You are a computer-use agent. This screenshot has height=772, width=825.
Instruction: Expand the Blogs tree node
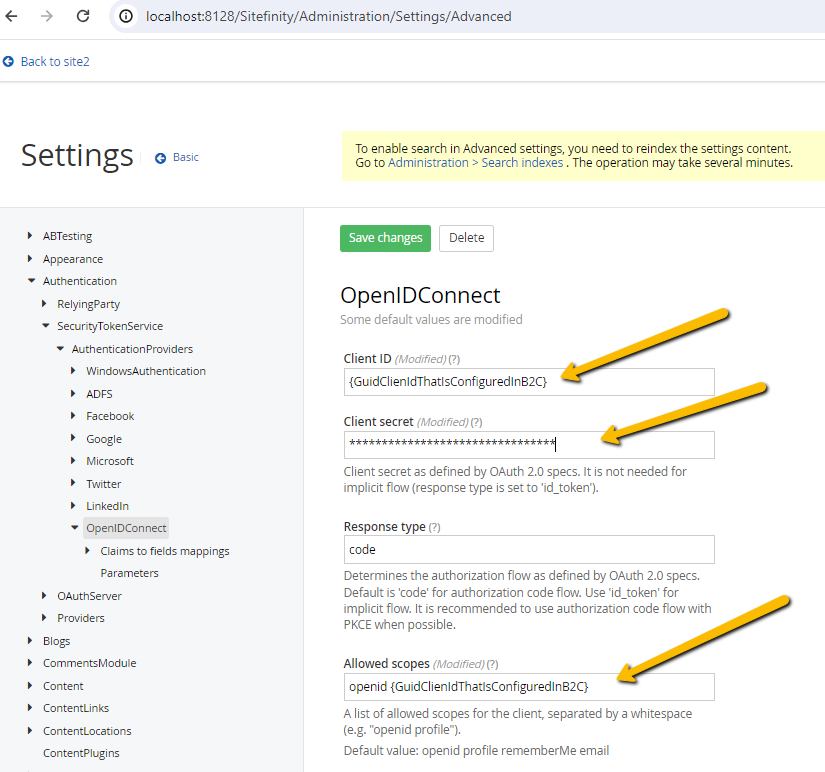30,640
